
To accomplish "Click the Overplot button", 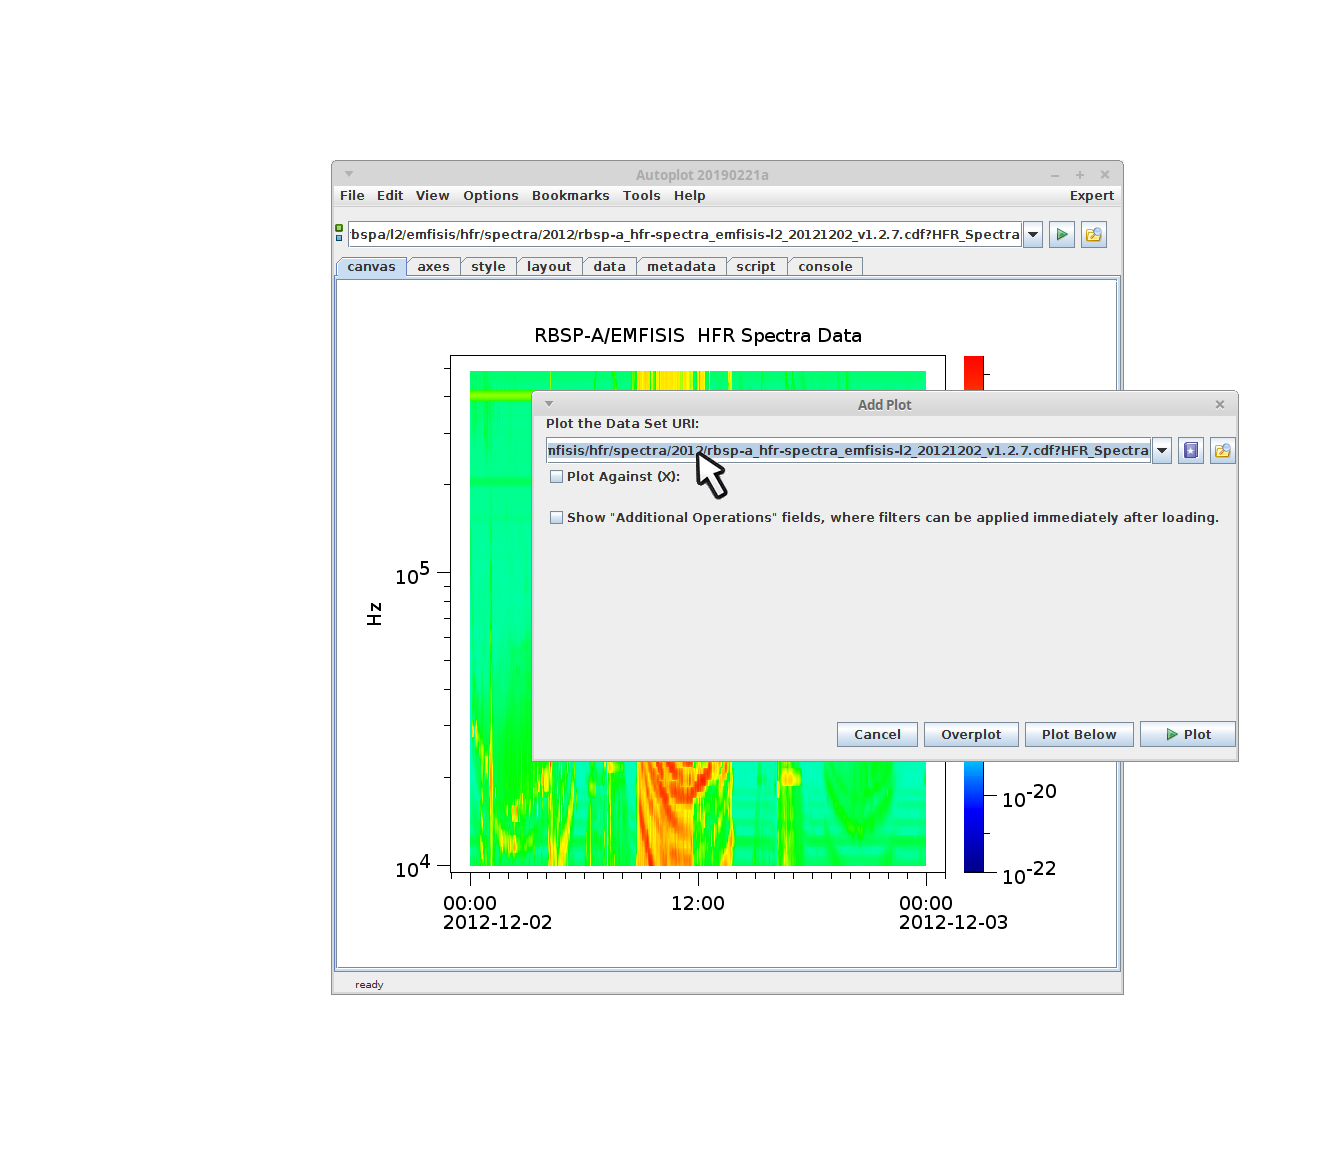I will point(971,735).
